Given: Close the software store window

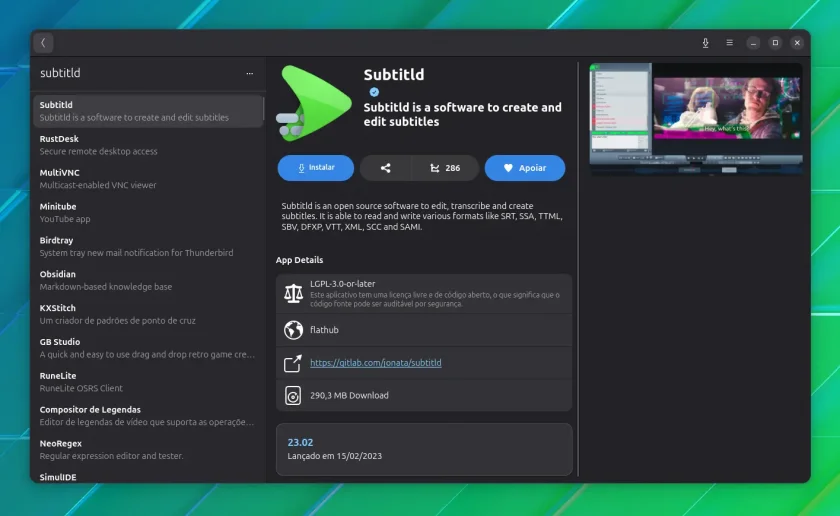Looking at the screenshot, I should (797, 43).
